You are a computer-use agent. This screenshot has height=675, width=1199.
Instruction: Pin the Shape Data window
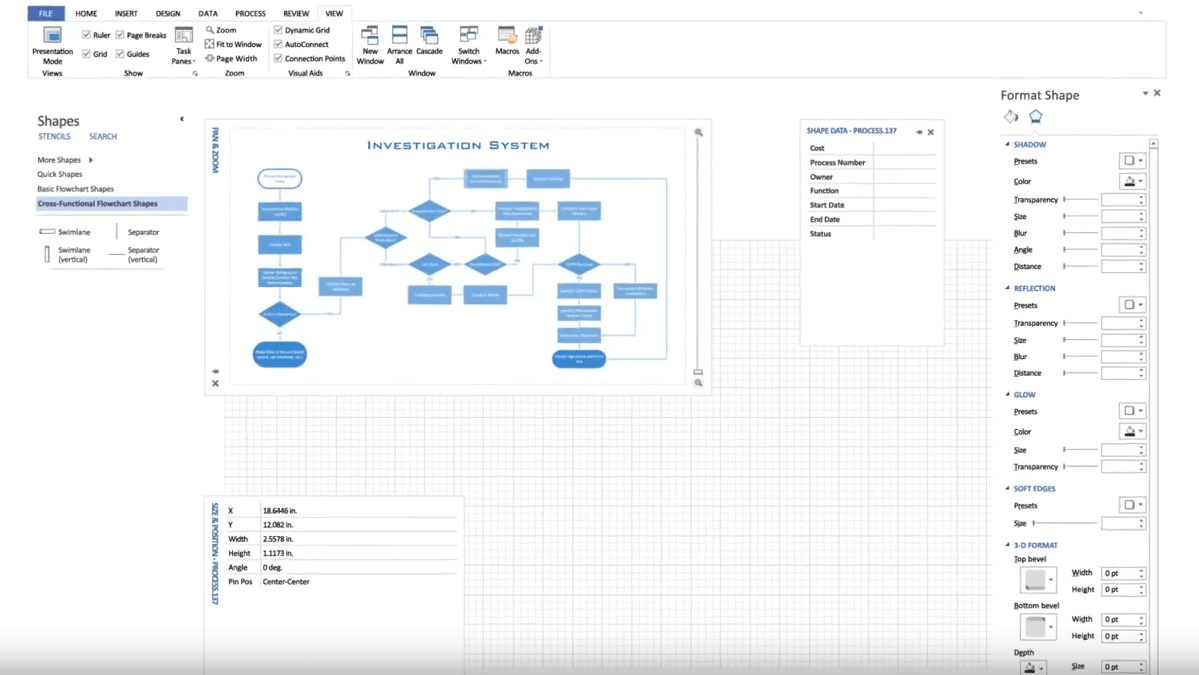[918, 132]
